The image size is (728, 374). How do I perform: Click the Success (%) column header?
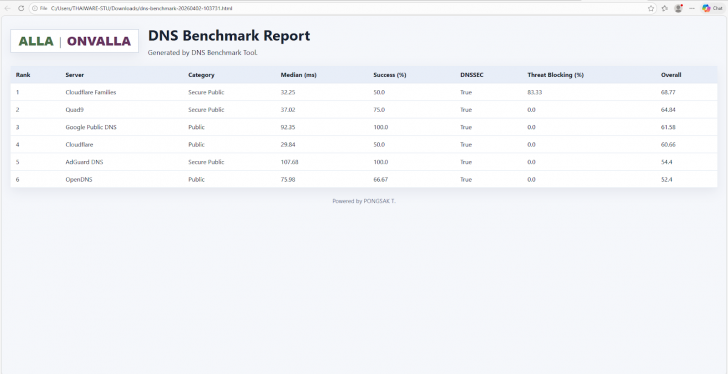[390, 75]
